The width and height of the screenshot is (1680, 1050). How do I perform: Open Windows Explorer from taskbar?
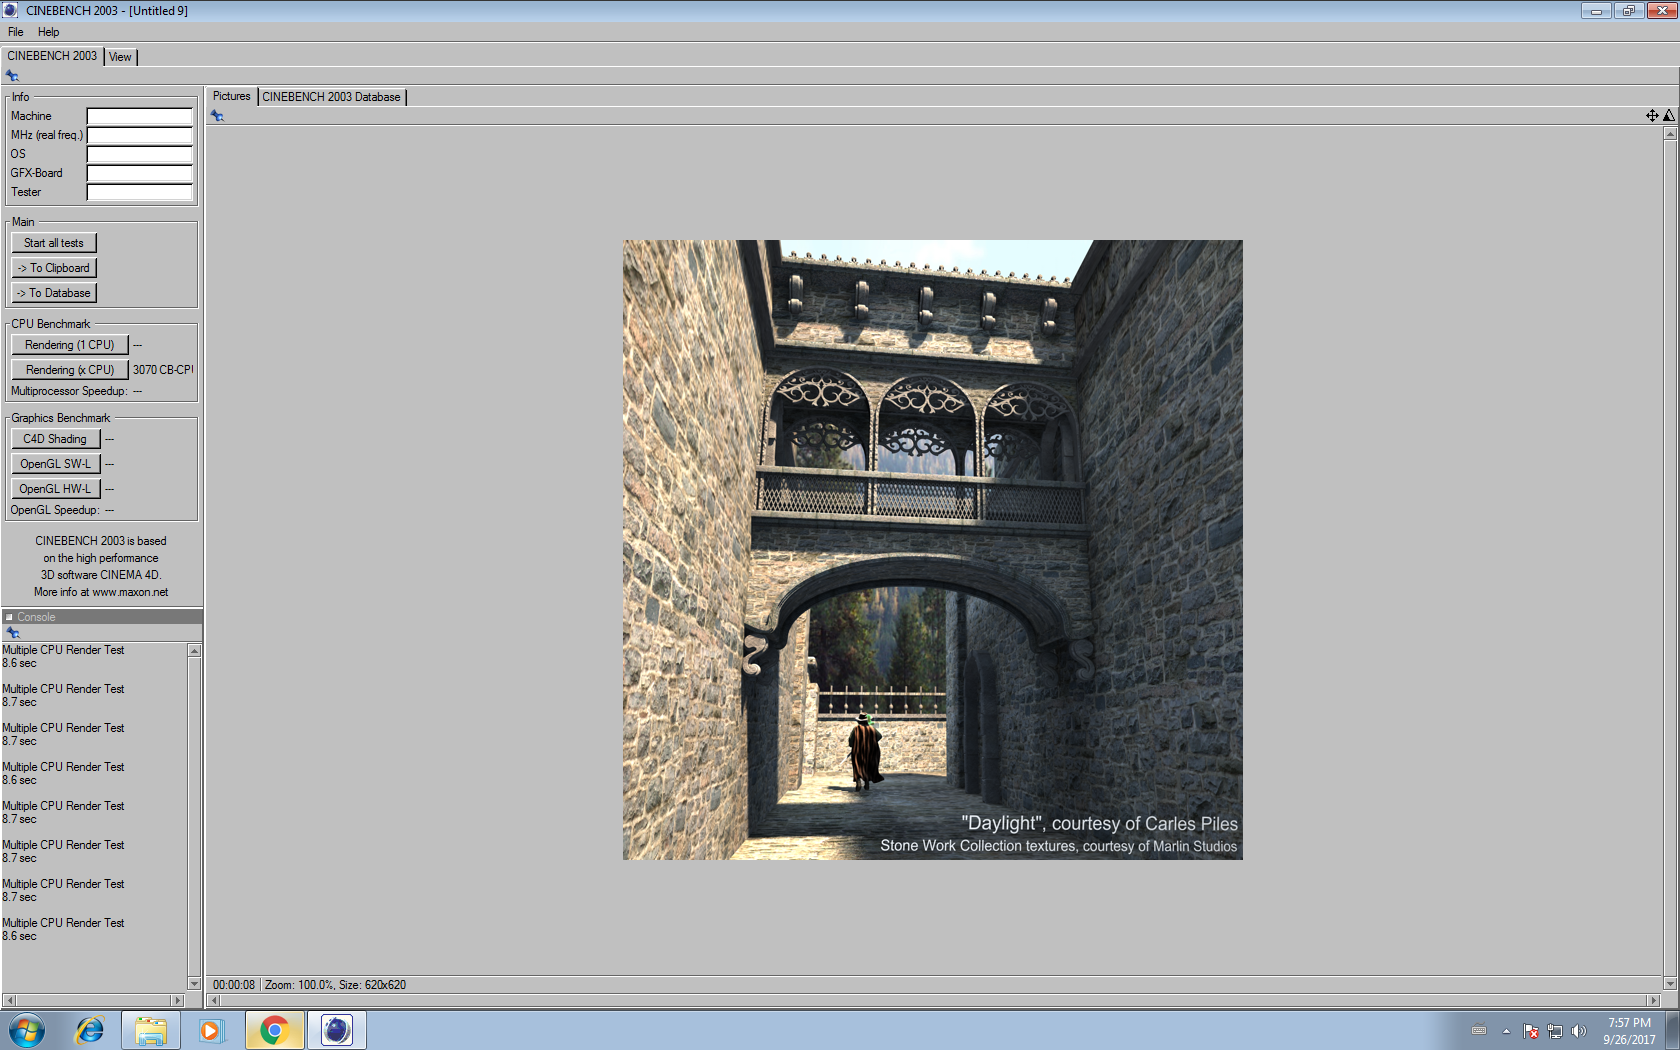tap(151, 1030)
